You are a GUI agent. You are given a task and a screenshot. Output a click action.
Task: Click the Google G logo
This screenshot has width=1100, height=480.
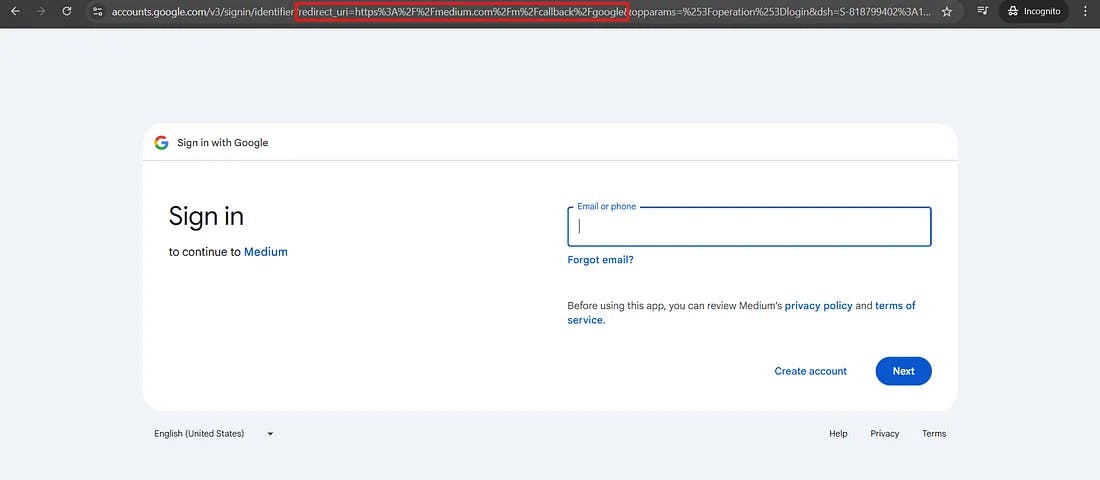pos(161,142)
